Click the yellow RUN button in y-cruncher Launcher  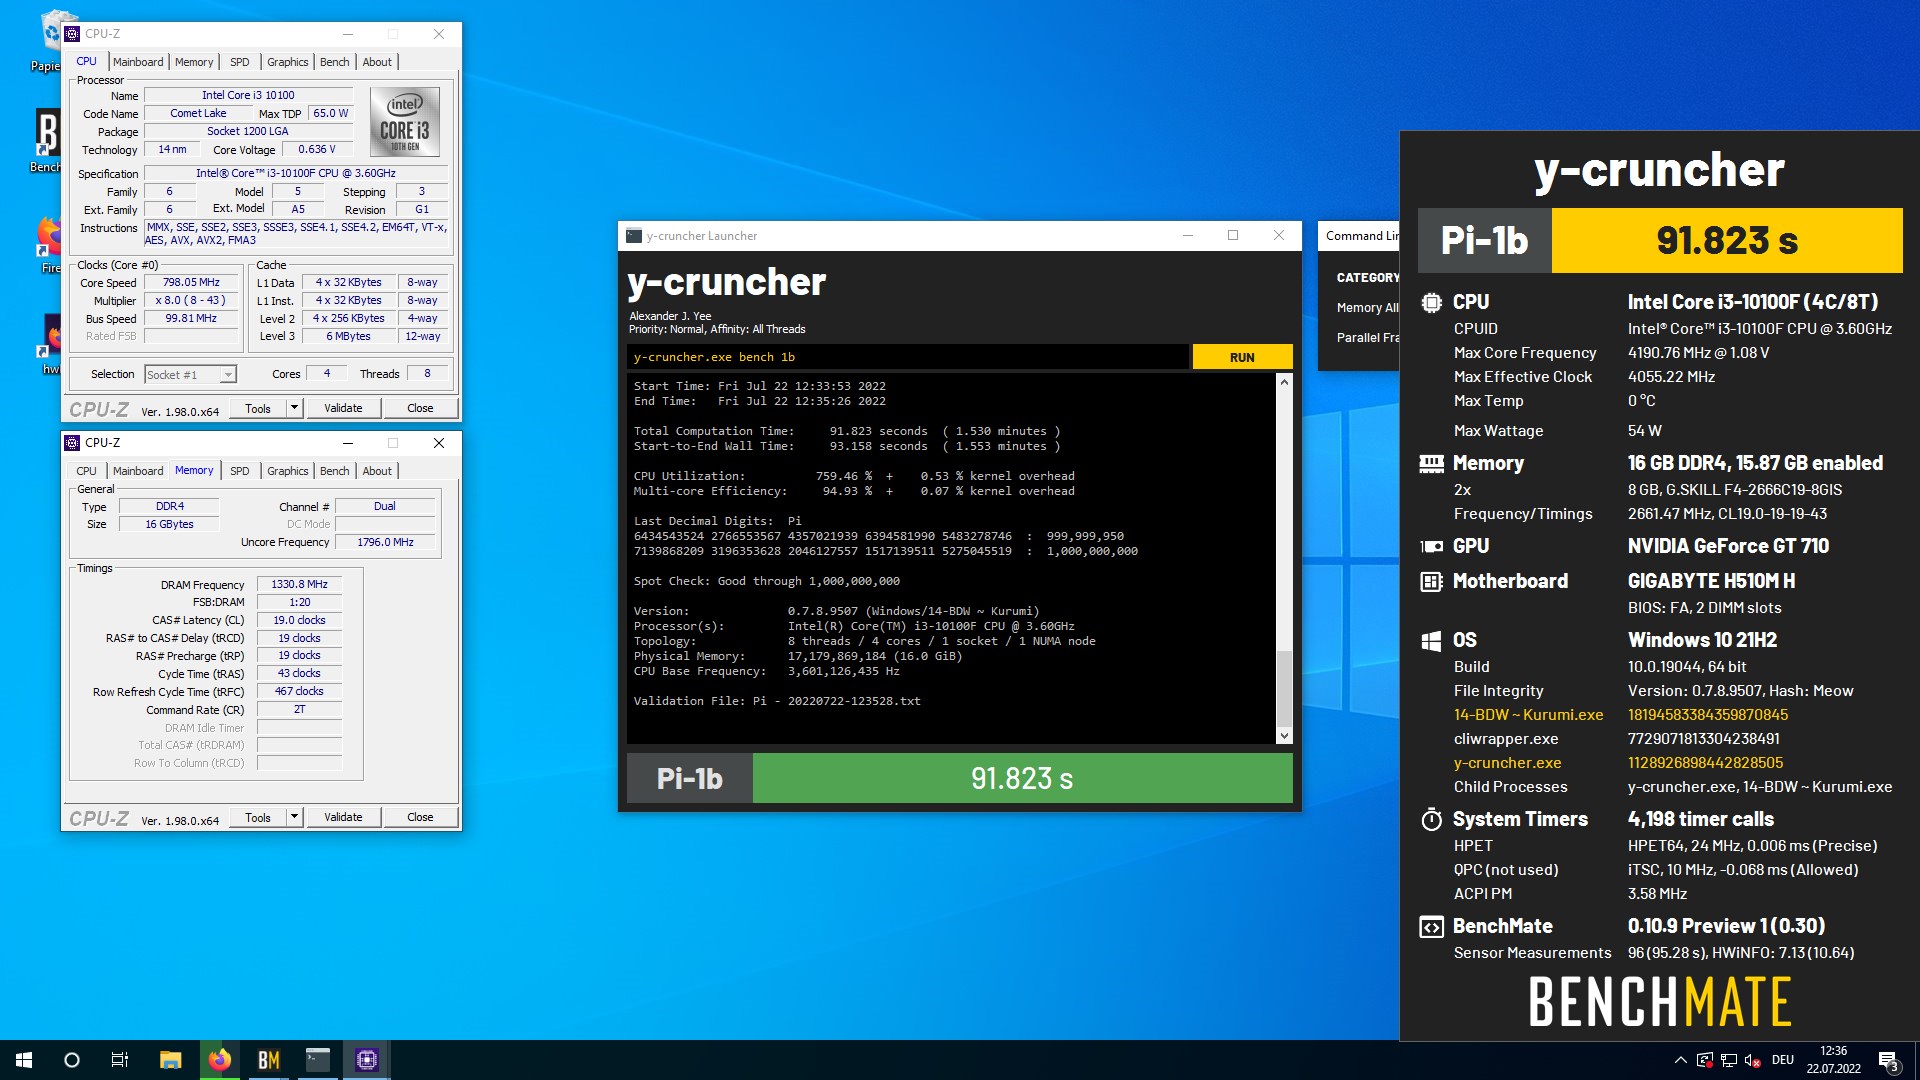tap(1242, 357)
